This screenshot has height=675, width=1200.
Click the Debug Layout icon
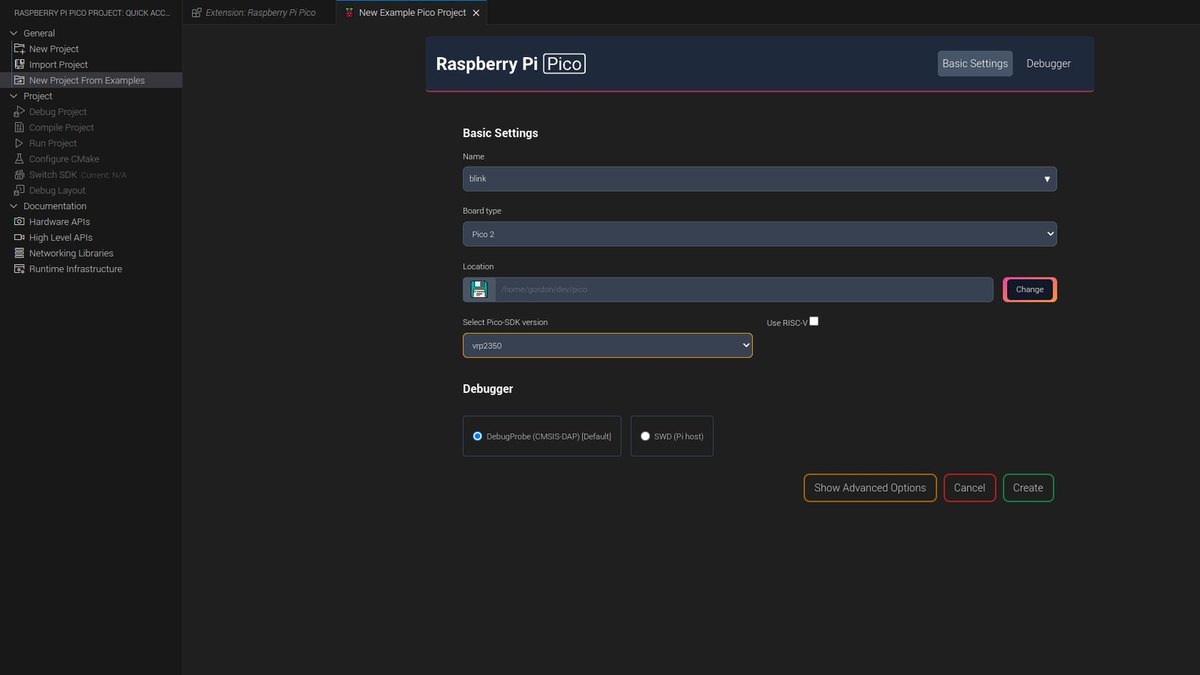click(19, 190)
